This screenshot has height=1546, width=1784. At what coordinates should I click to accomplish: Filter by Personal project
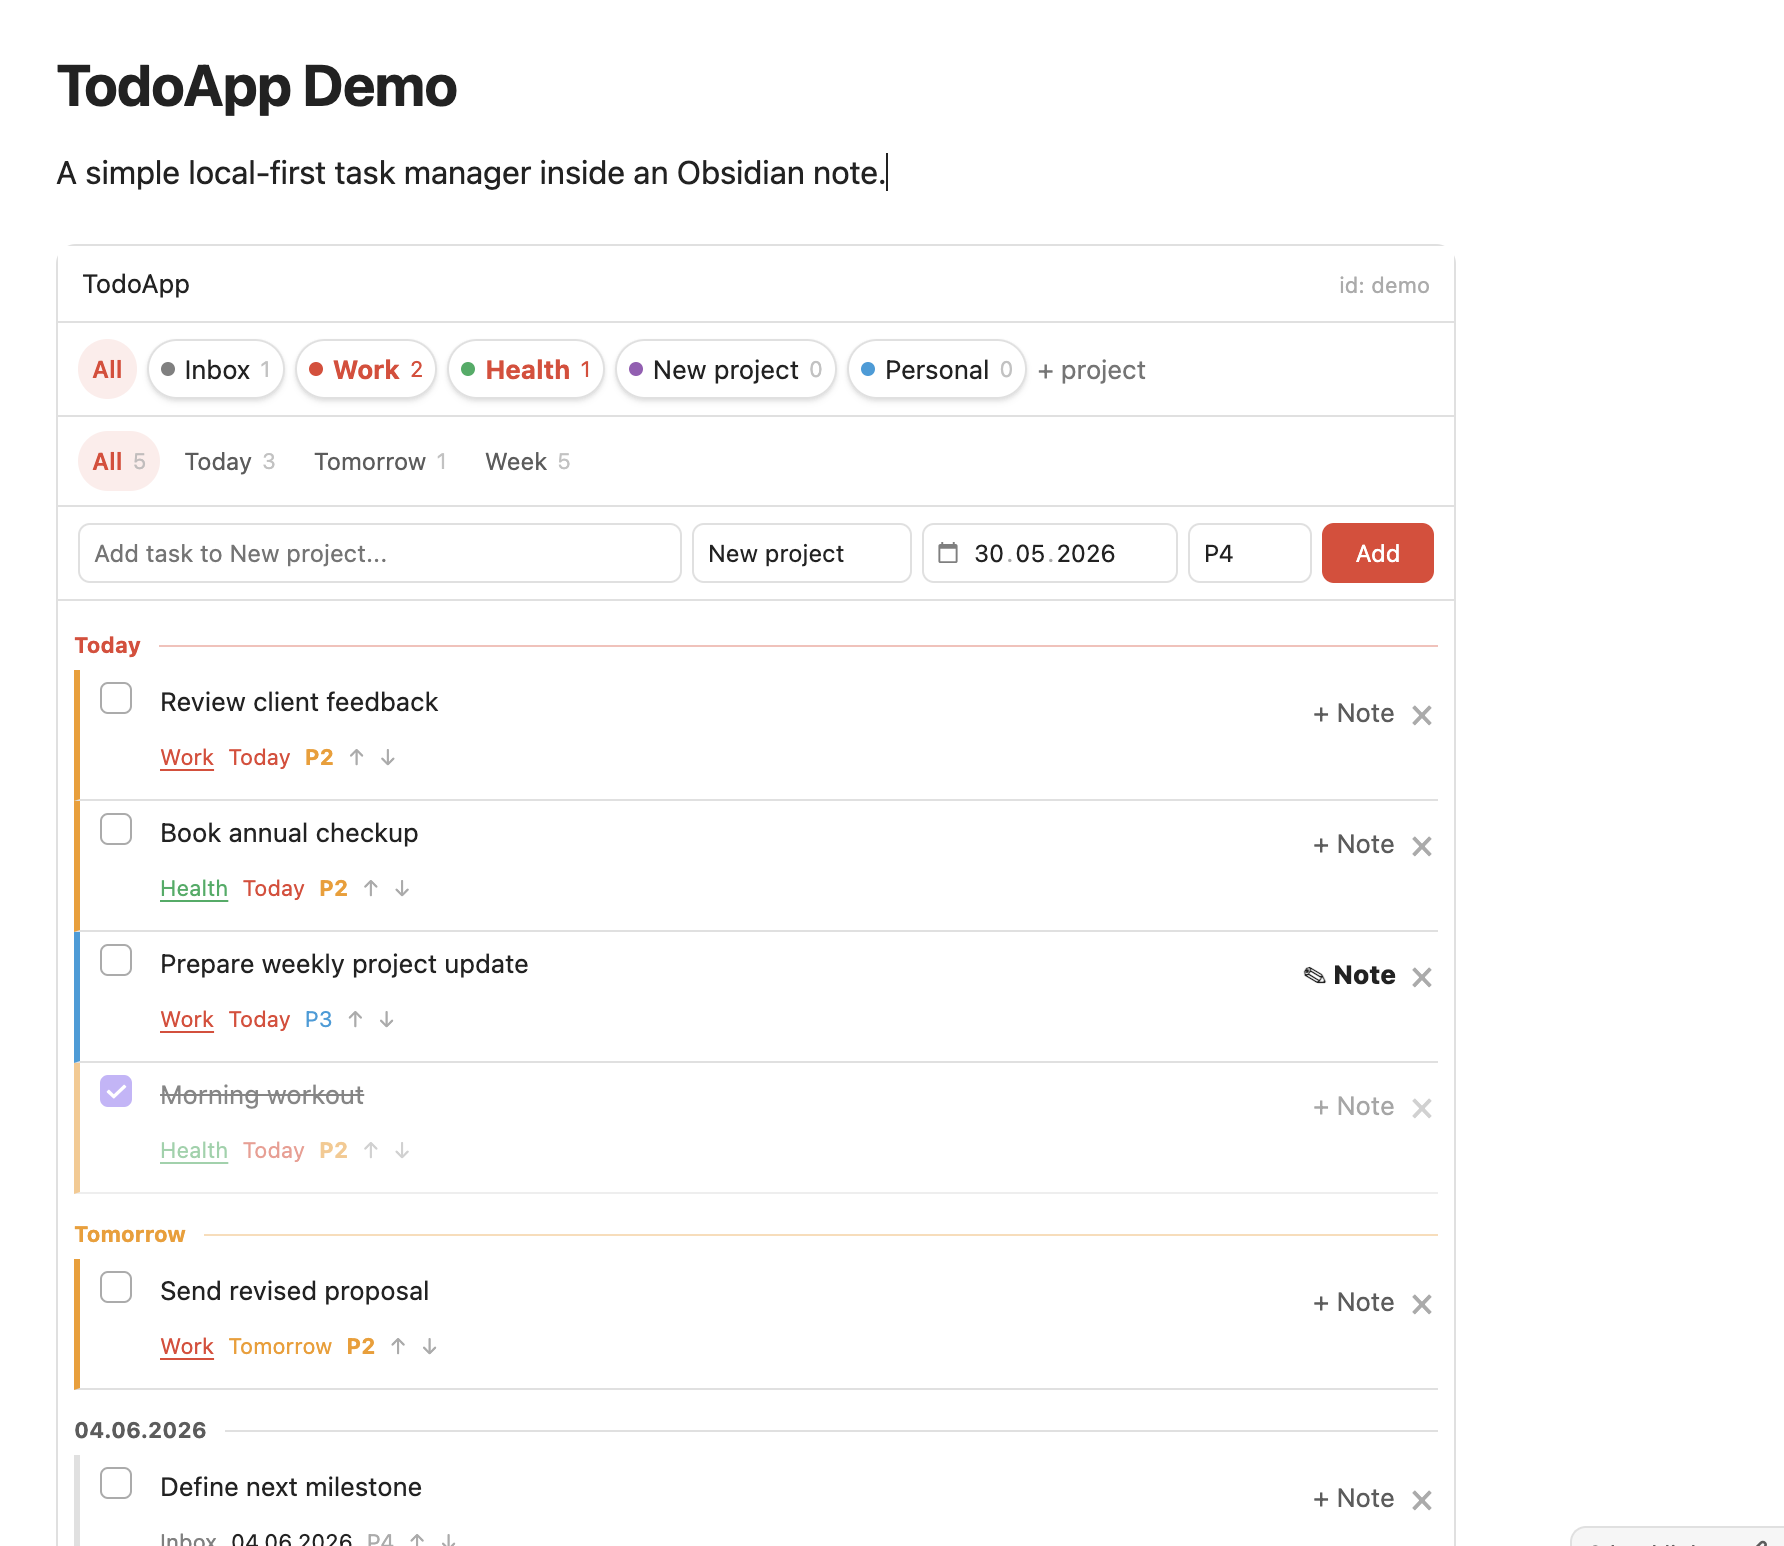(937, 370)
